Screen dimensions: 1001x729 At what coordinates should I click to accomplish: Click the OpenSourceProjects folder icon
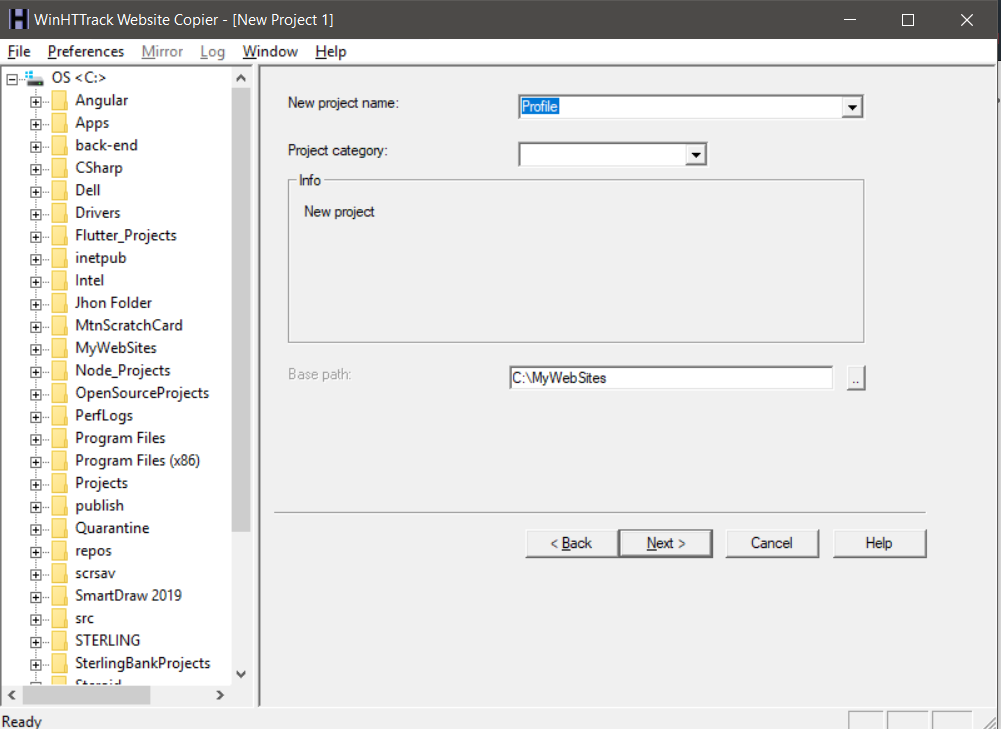(x=59, y=393)
